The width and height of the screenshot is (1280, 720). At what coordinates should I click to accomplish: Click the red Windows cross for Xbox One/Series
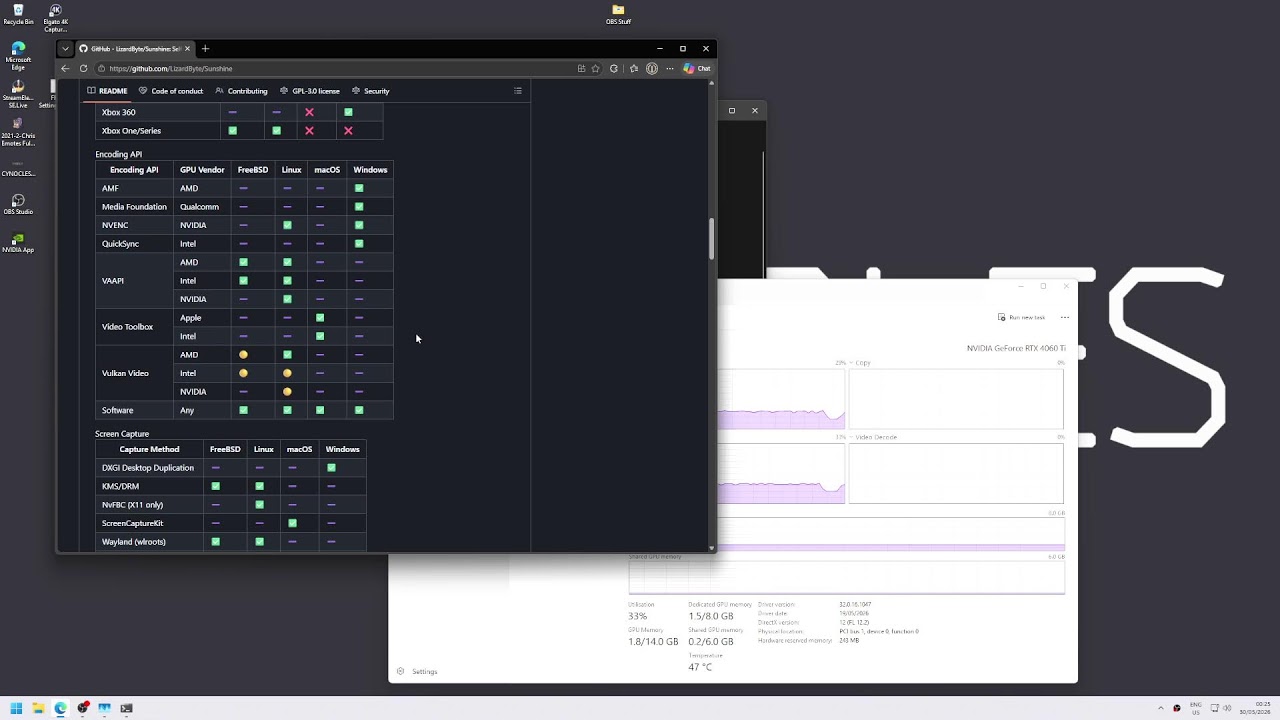tap(348, 131)
